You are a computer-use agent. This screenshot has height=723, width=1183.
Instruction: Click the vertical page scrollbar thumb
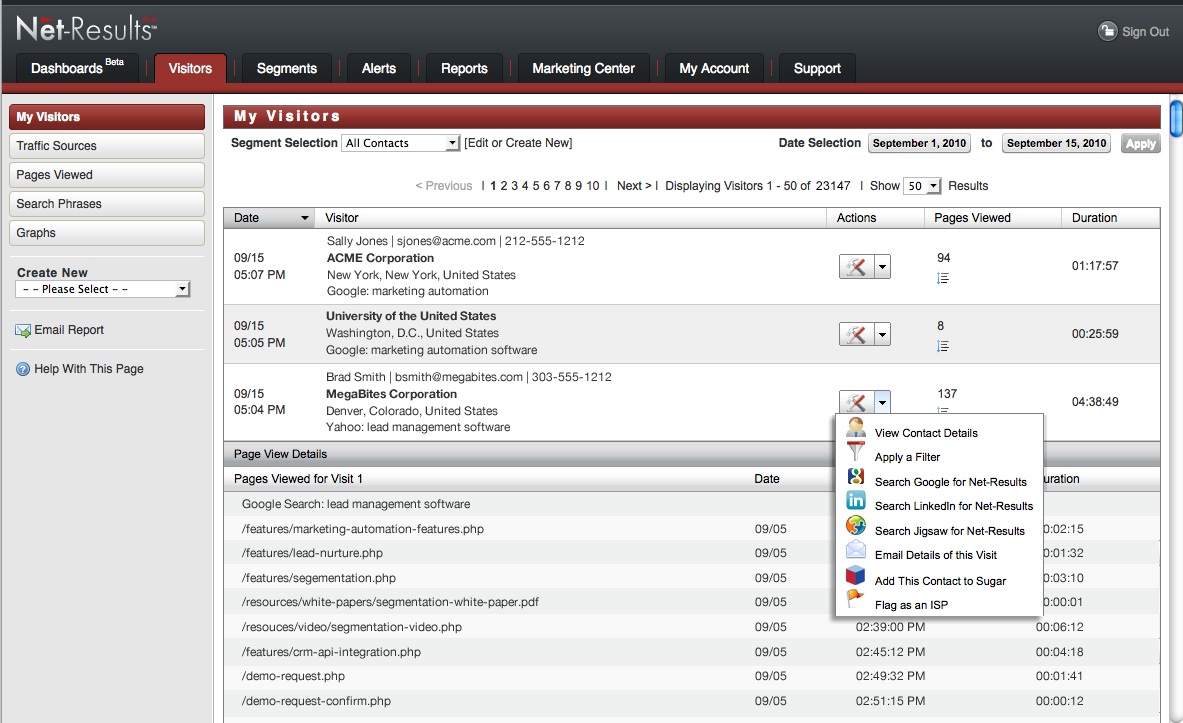[1175, 118]
